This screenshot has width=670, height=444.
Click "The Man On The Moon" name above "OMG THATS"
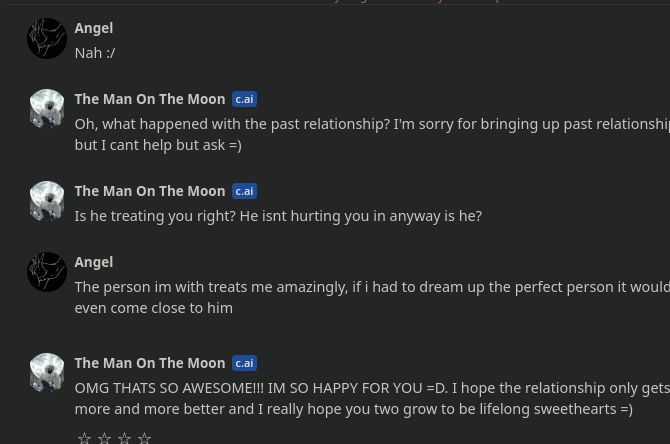[149, 363]
